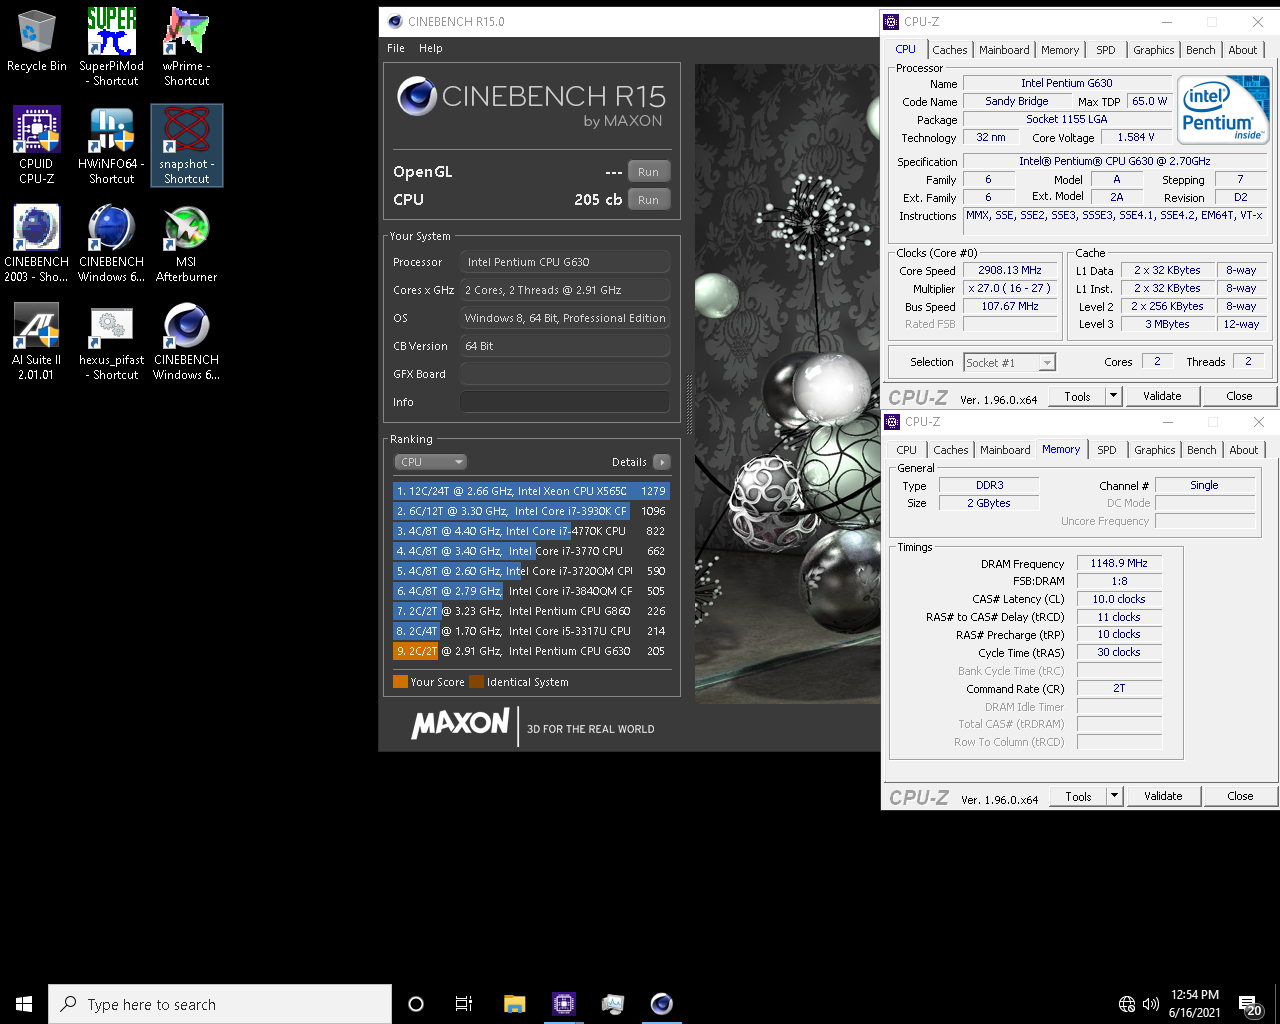Select the CPUID CPU-Z desktop icon
Screen dimensions: 1280x1024
36,145
